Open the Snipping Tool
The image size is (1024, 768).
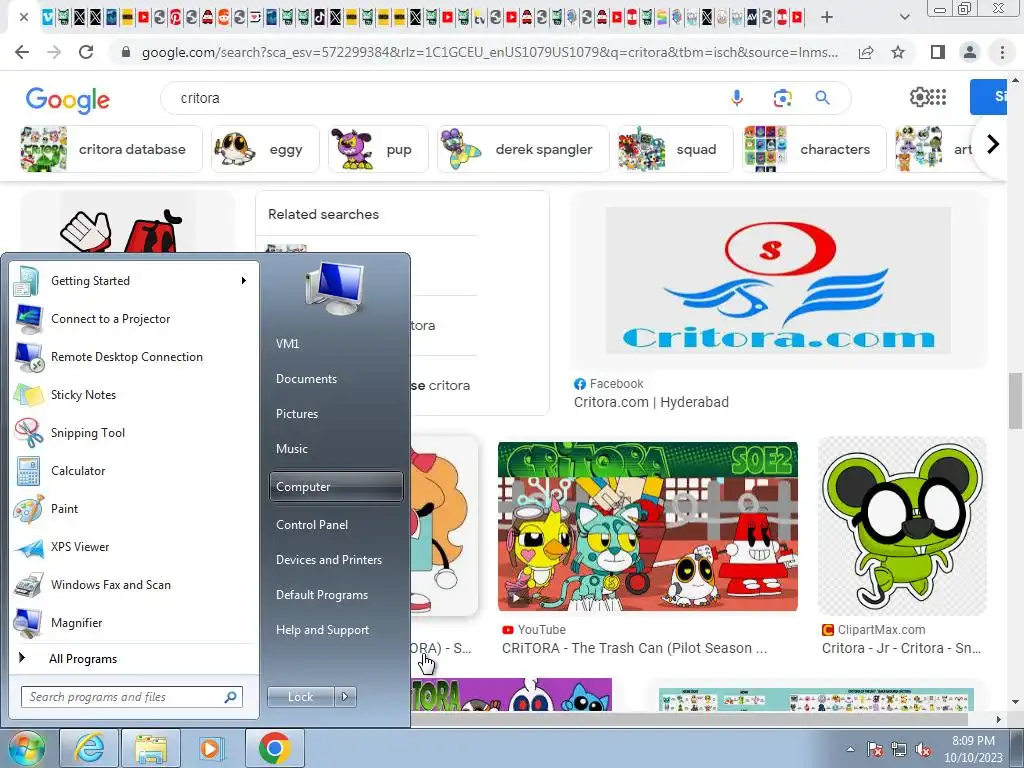pyautogui.click(x=134, y=432)
